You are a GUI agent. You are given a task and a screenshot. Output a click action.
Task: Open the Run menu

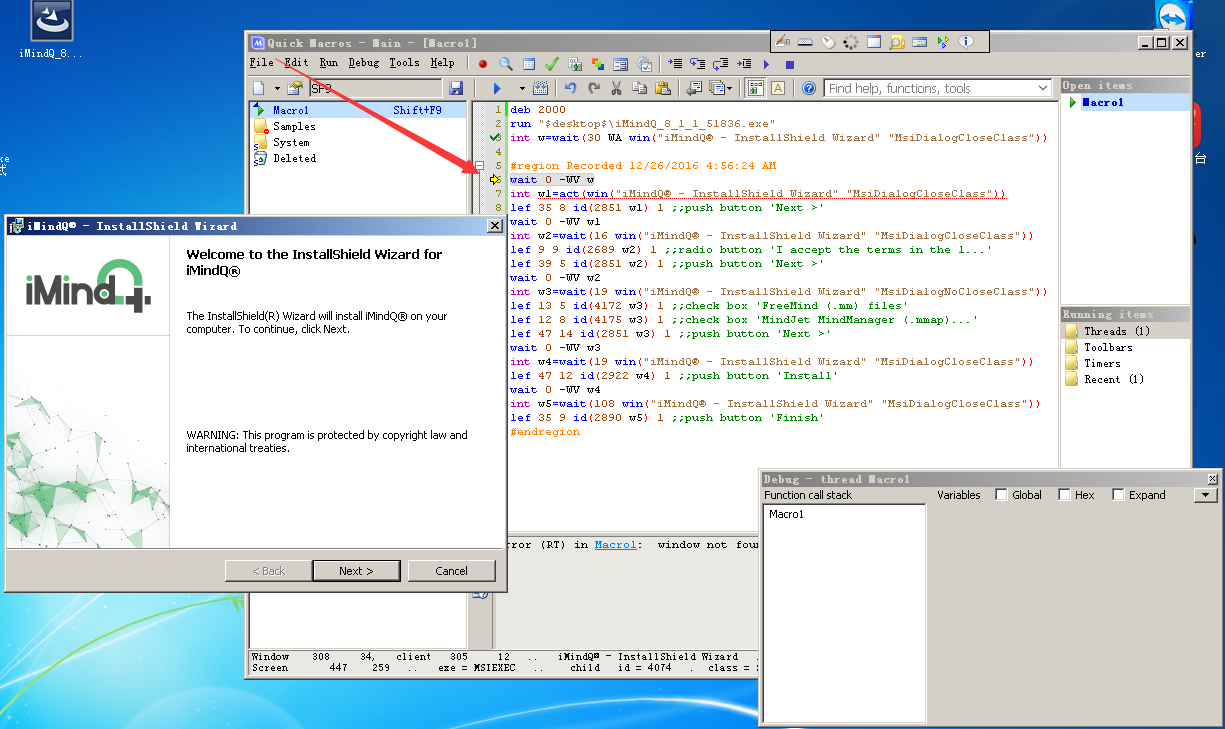[x=329, y=62]
